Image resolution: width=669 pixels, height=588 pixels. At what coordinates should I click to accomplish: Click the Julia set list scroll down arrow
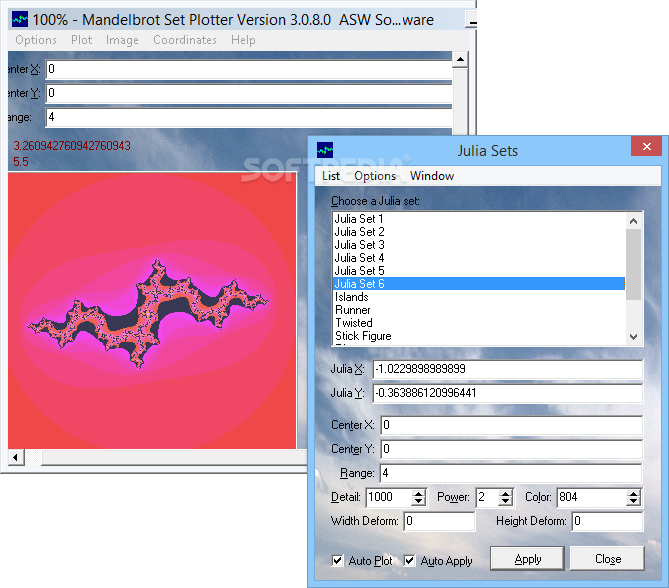634,337
